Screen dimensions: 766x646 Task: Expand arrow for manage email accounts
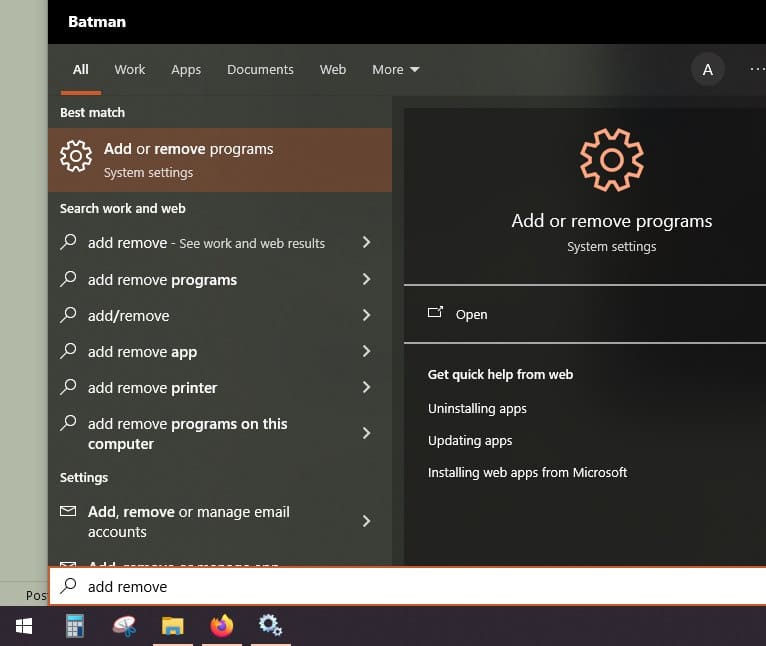(x=366, y=521)
